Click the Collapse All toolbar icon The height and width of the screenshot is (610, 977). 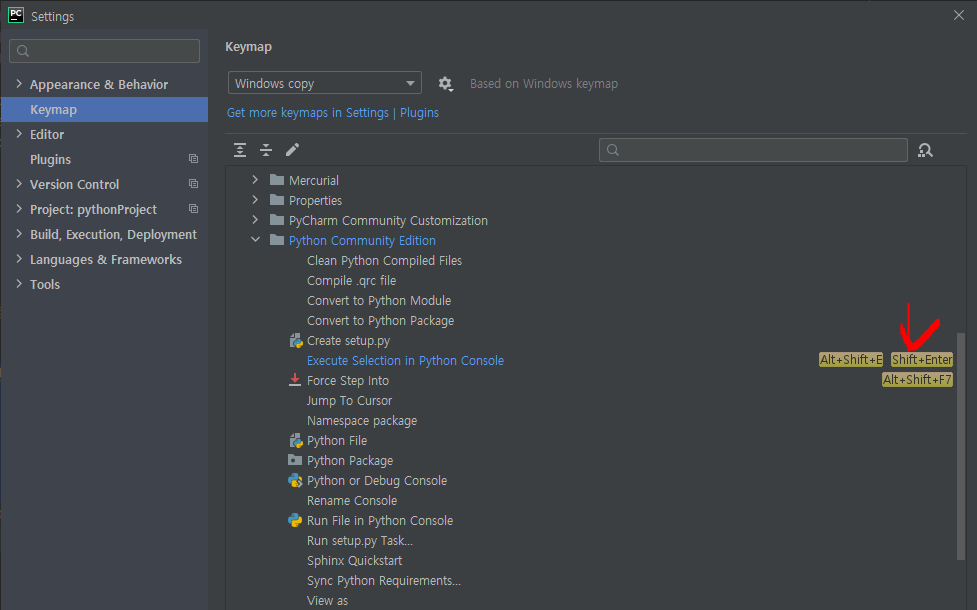266,150
